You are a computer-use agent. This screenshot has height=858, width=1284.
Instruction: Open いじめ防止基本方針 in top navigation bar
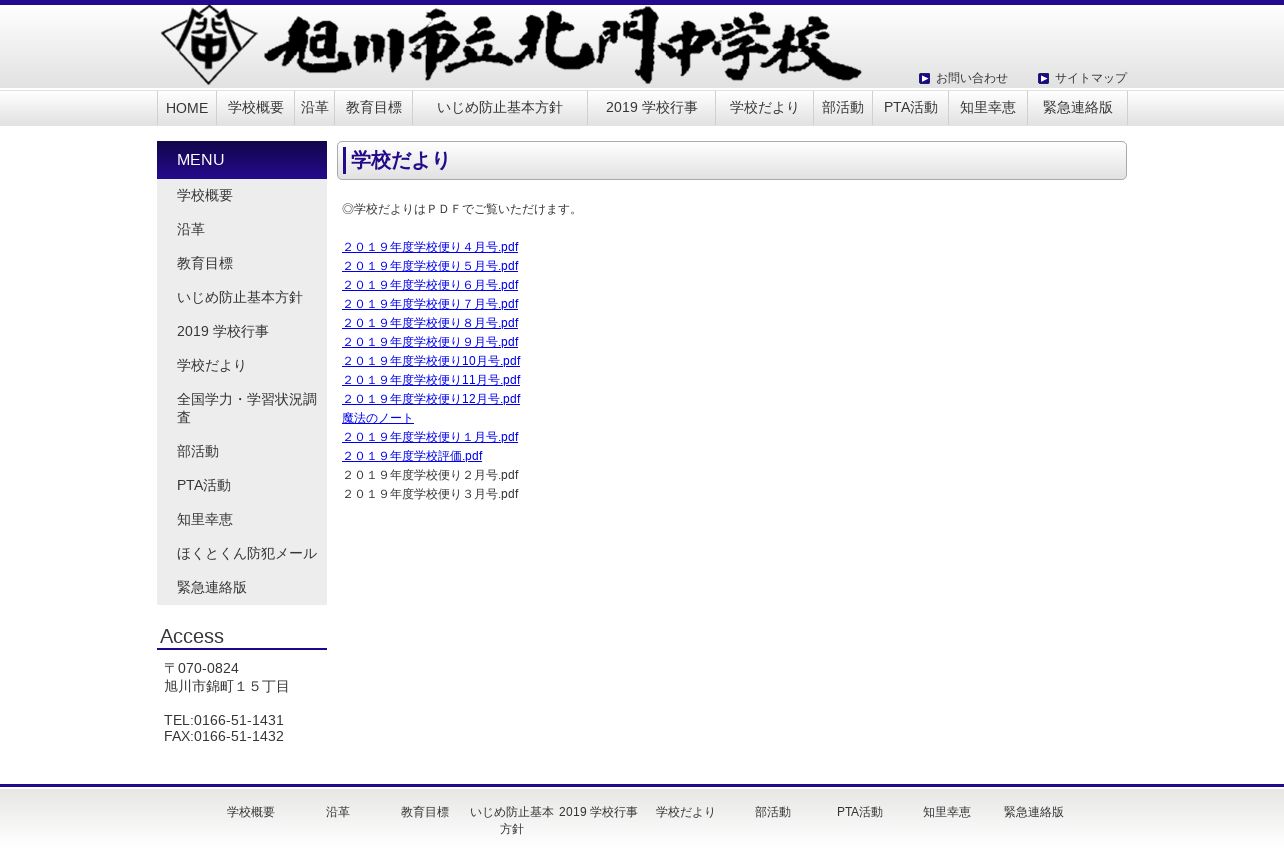[500, 108]
